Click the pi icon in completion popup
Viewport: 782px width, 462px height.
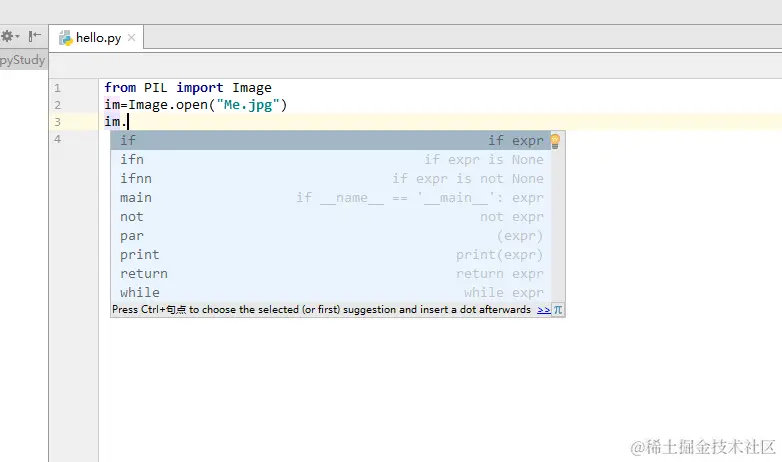(558, 310)
